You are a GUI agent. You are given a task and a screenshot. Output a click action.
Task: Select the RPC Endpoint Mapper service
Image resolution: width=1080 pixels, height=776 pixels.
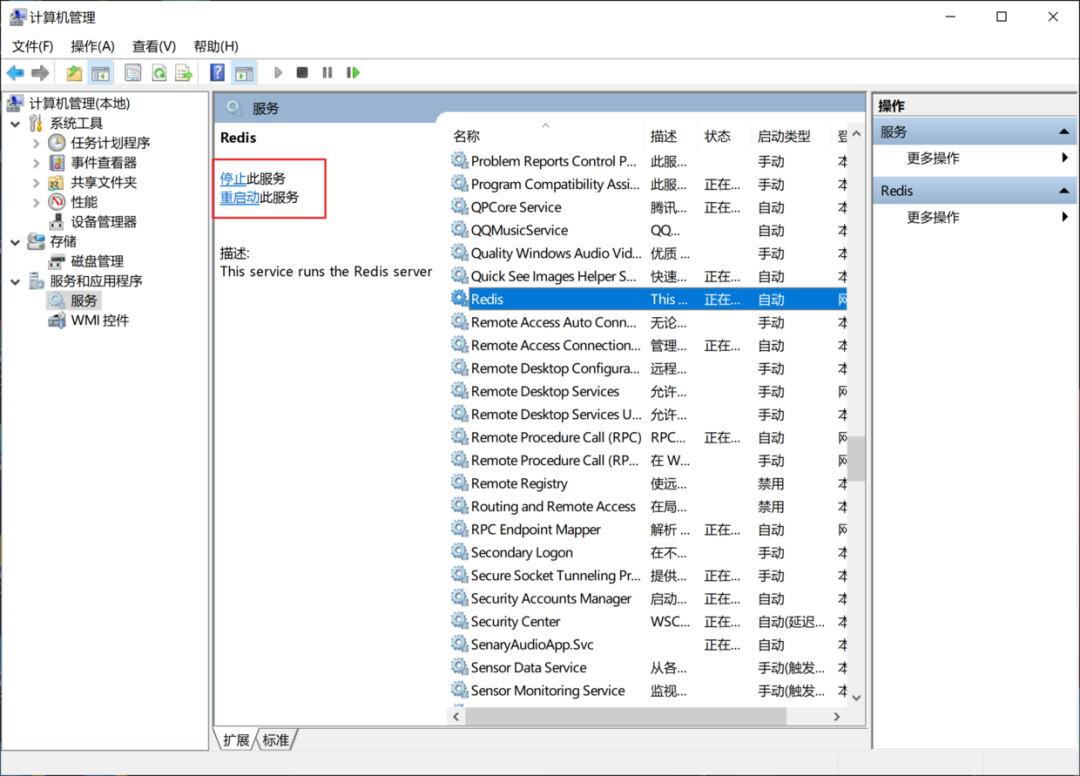tap(648, 529)
